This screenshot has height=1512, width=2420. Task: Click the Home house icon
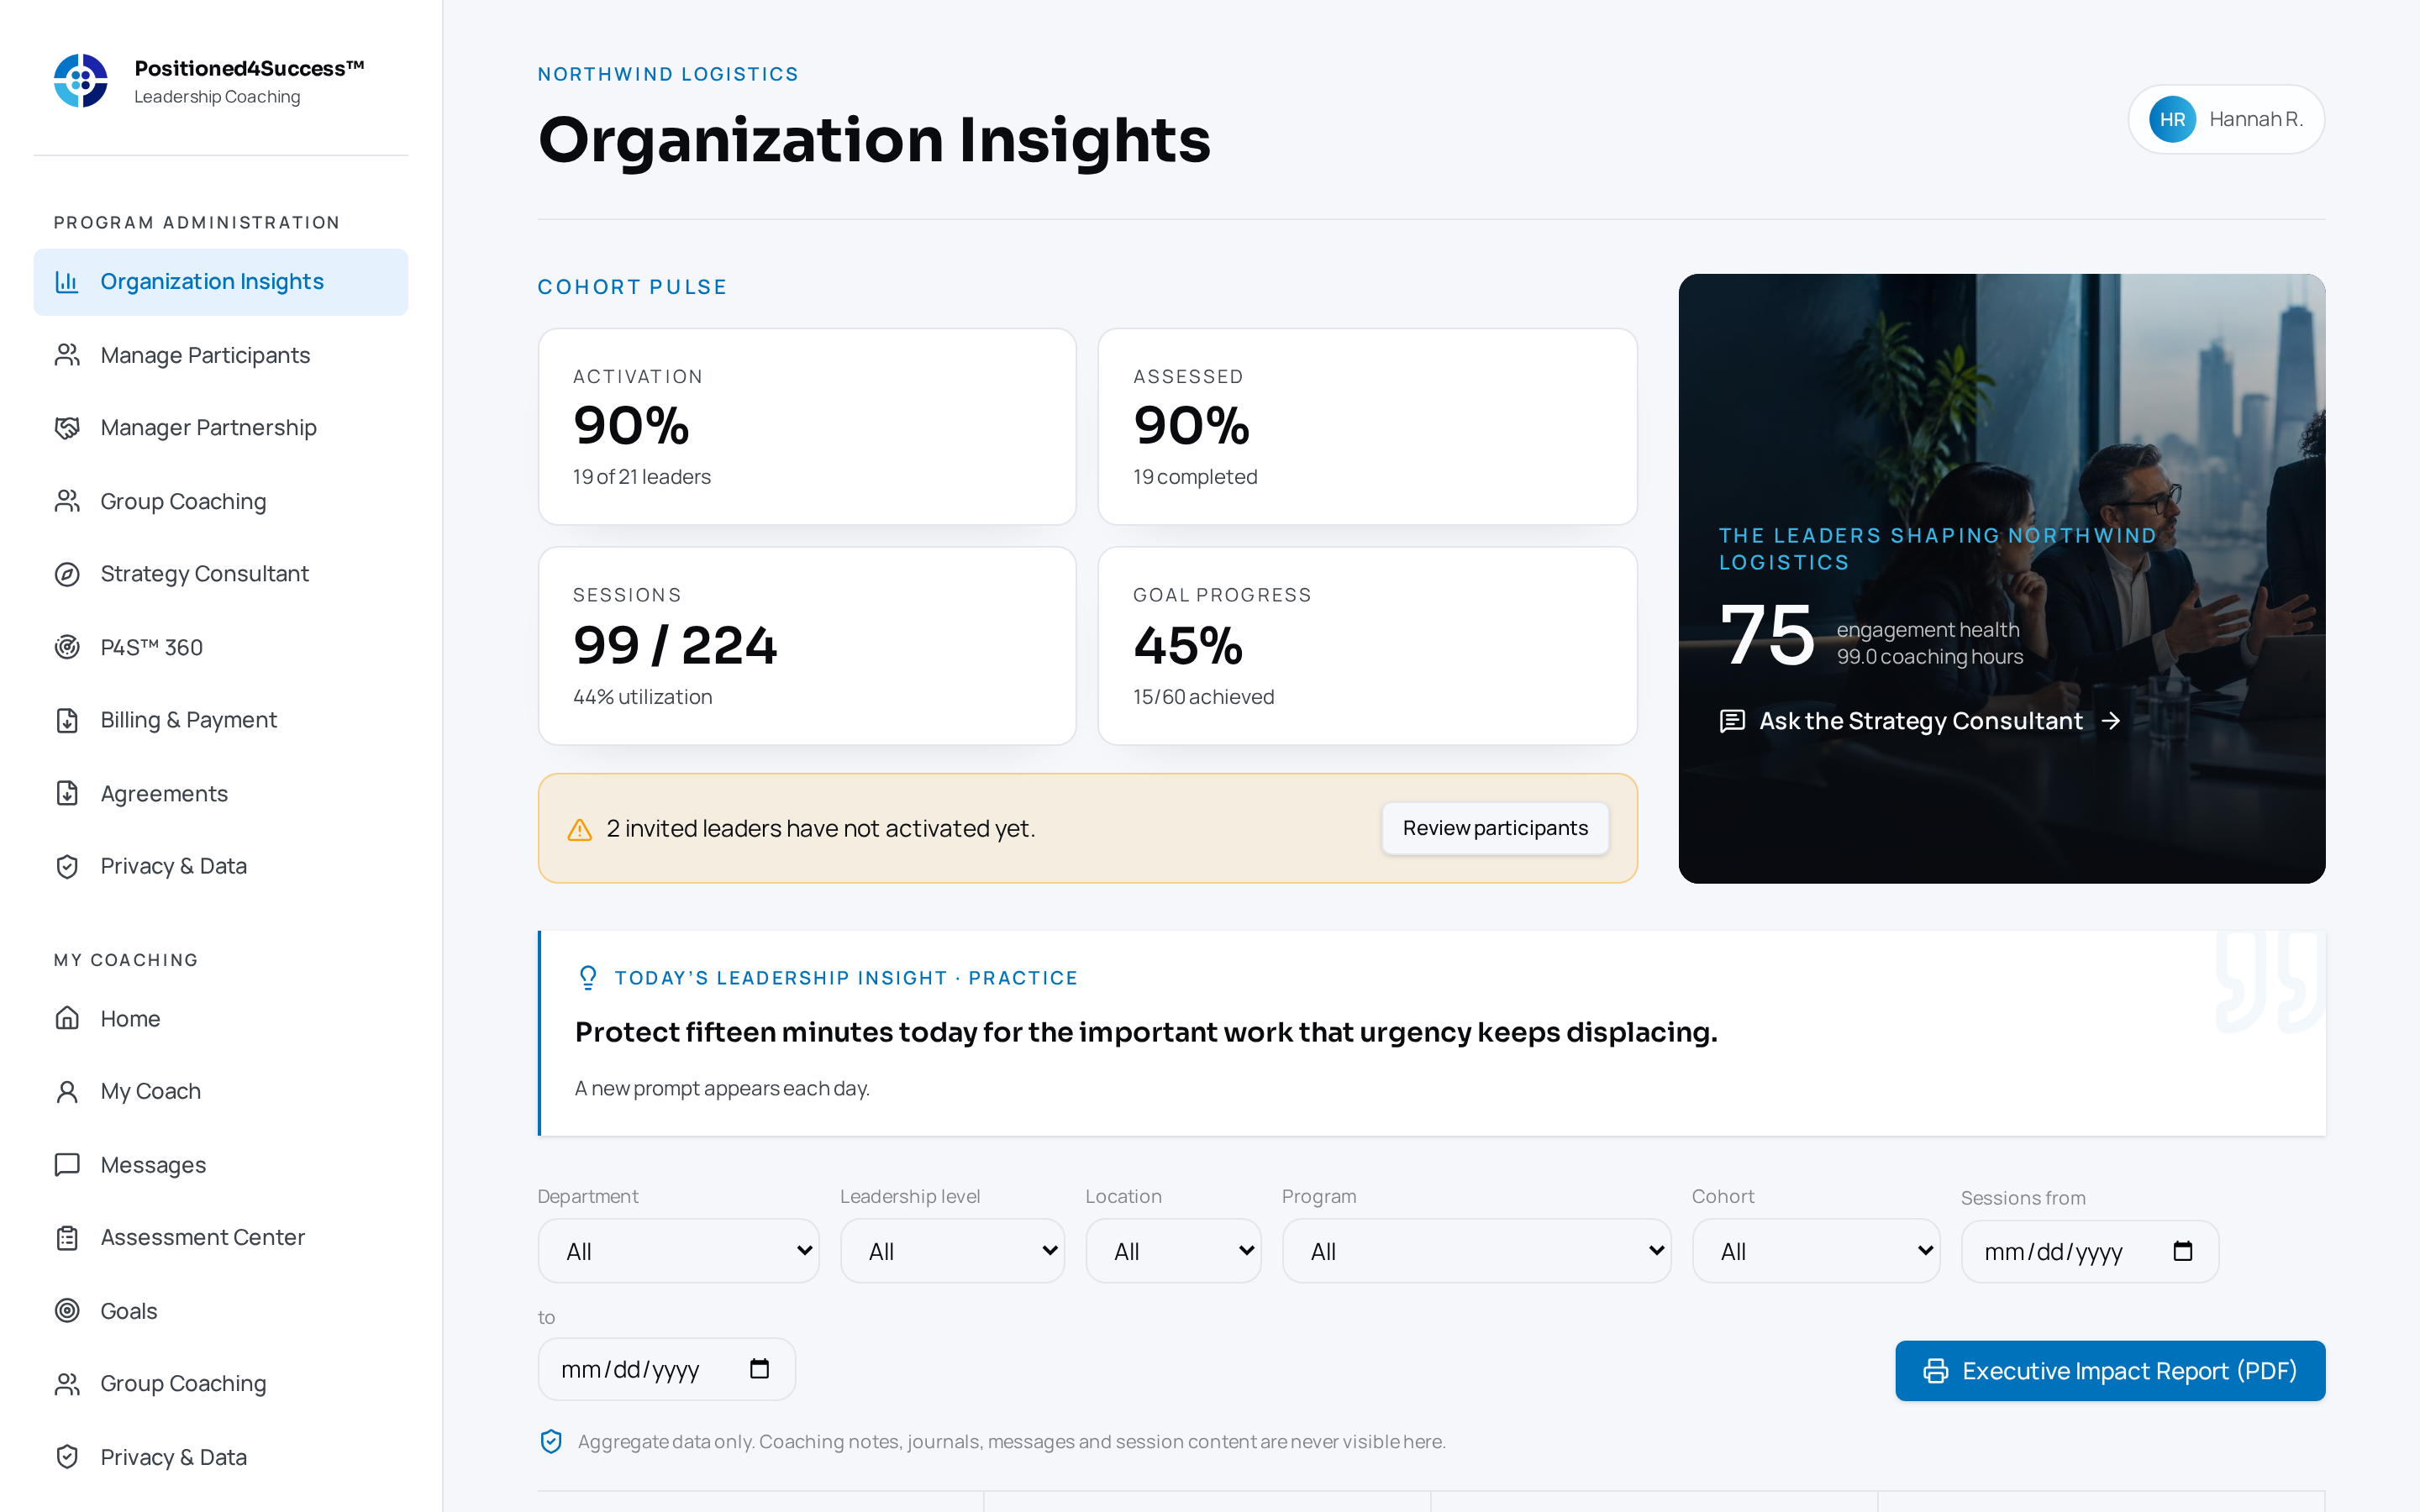[67, 1018]
